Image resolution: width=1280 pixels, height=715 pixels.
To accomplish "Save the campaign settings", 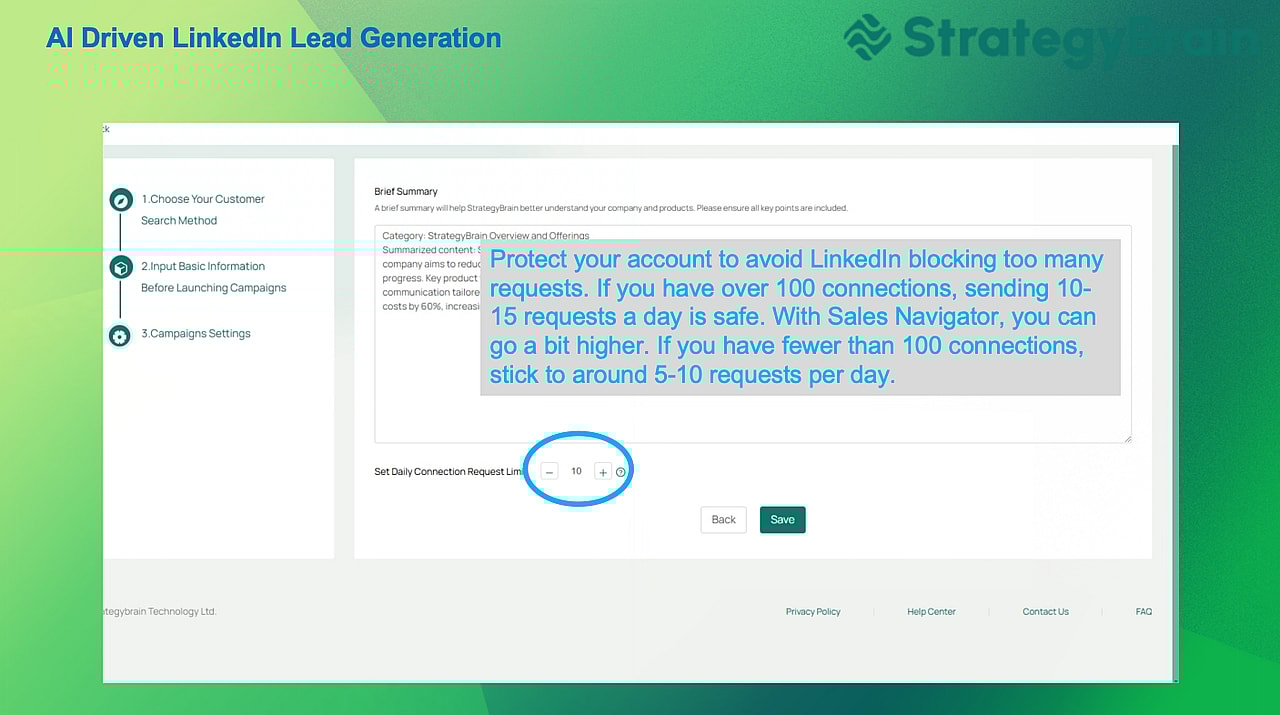I will (x=782, y=519).
